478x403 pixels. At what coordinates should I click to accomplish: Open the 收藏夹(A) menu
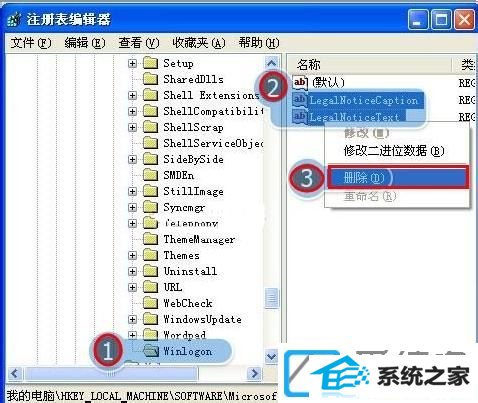(199, 43)
